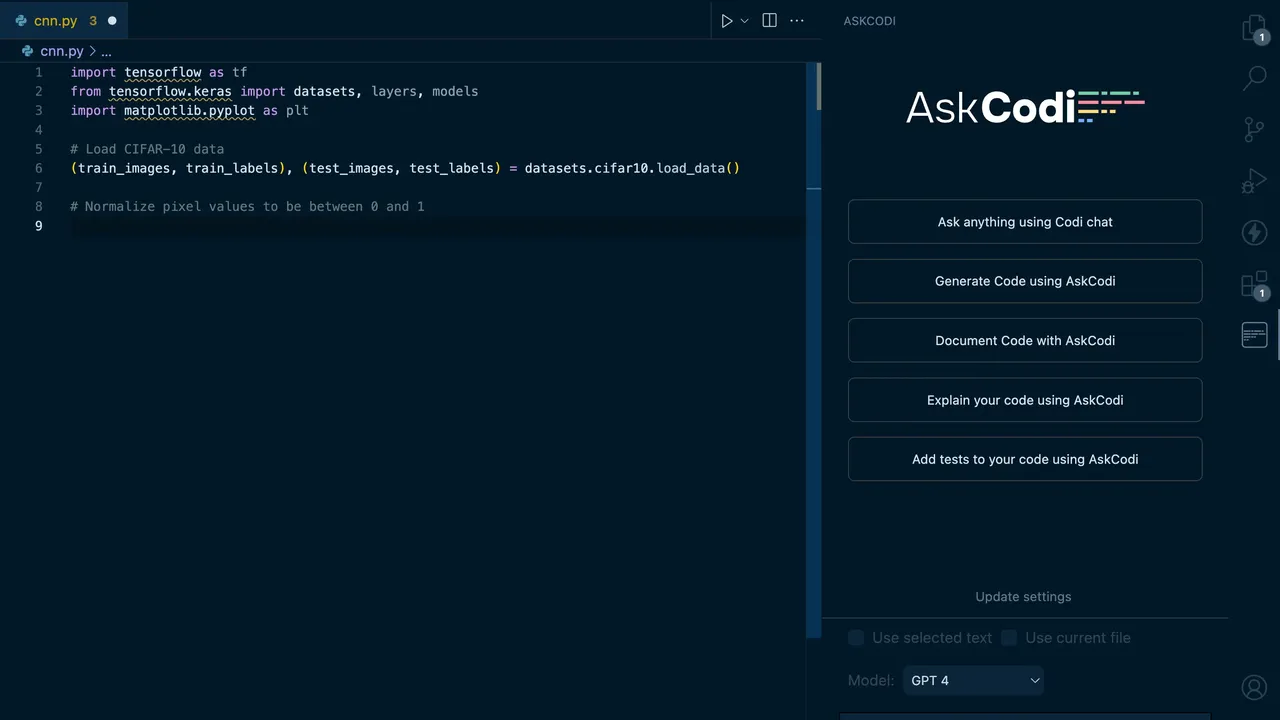Image resolution: width=1280 pixels, height=720 pixels.
Task: Click Generate Code using AskCodi
Action: click(x=1025, y=281)
